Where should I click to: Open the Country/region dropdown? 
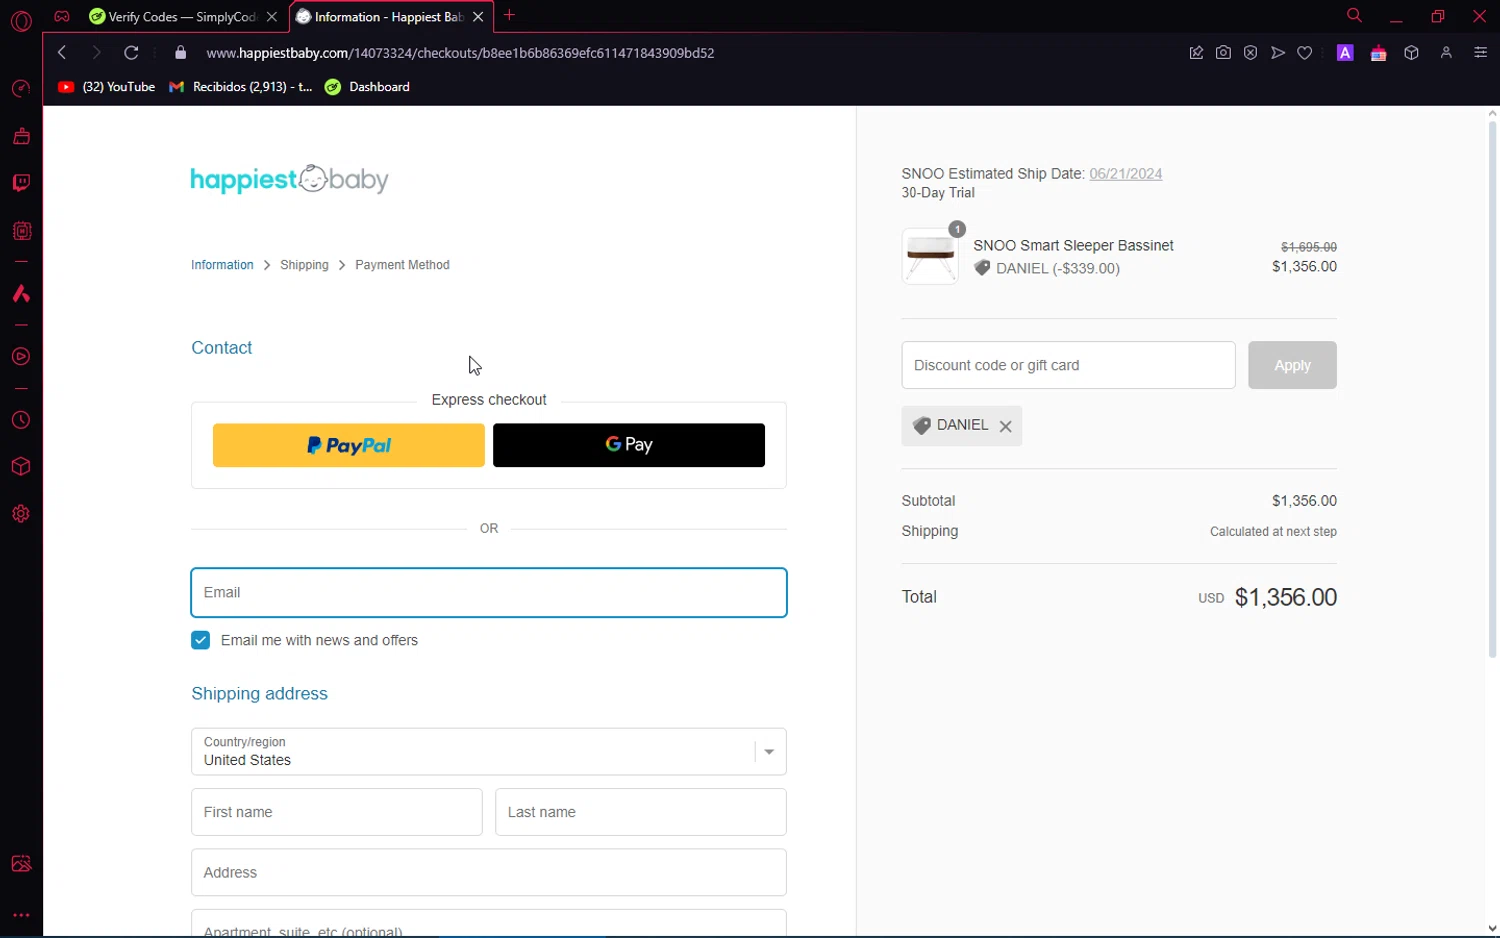[x=489, y=752]
